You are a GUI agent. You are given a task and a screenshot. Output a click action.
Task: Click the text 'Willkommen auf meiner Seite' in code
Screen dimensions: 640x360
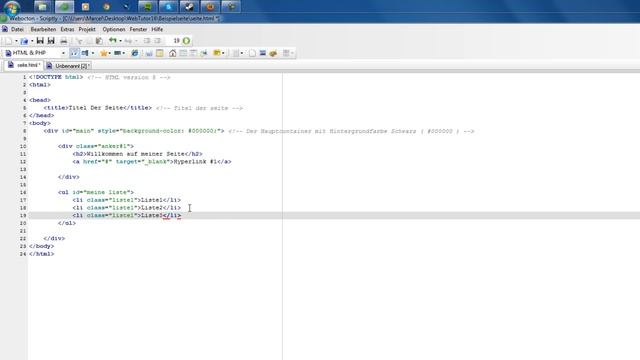[135, 154]
